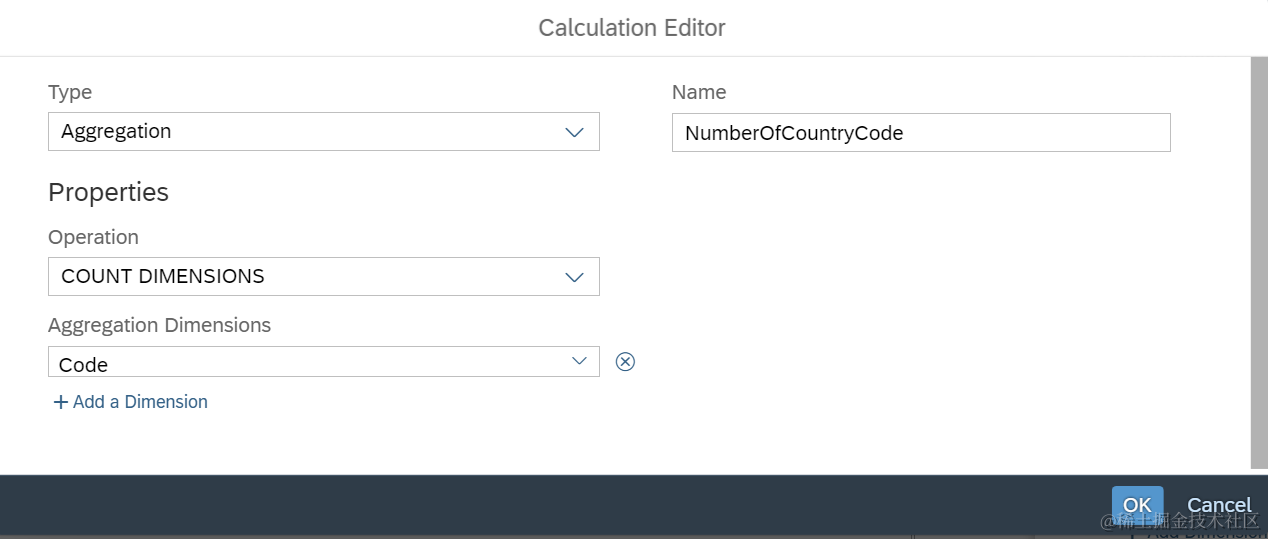Click the chevron arrow of the Code dimension
This screenshot has height=539, width=1268.
[x=579, y=361]
